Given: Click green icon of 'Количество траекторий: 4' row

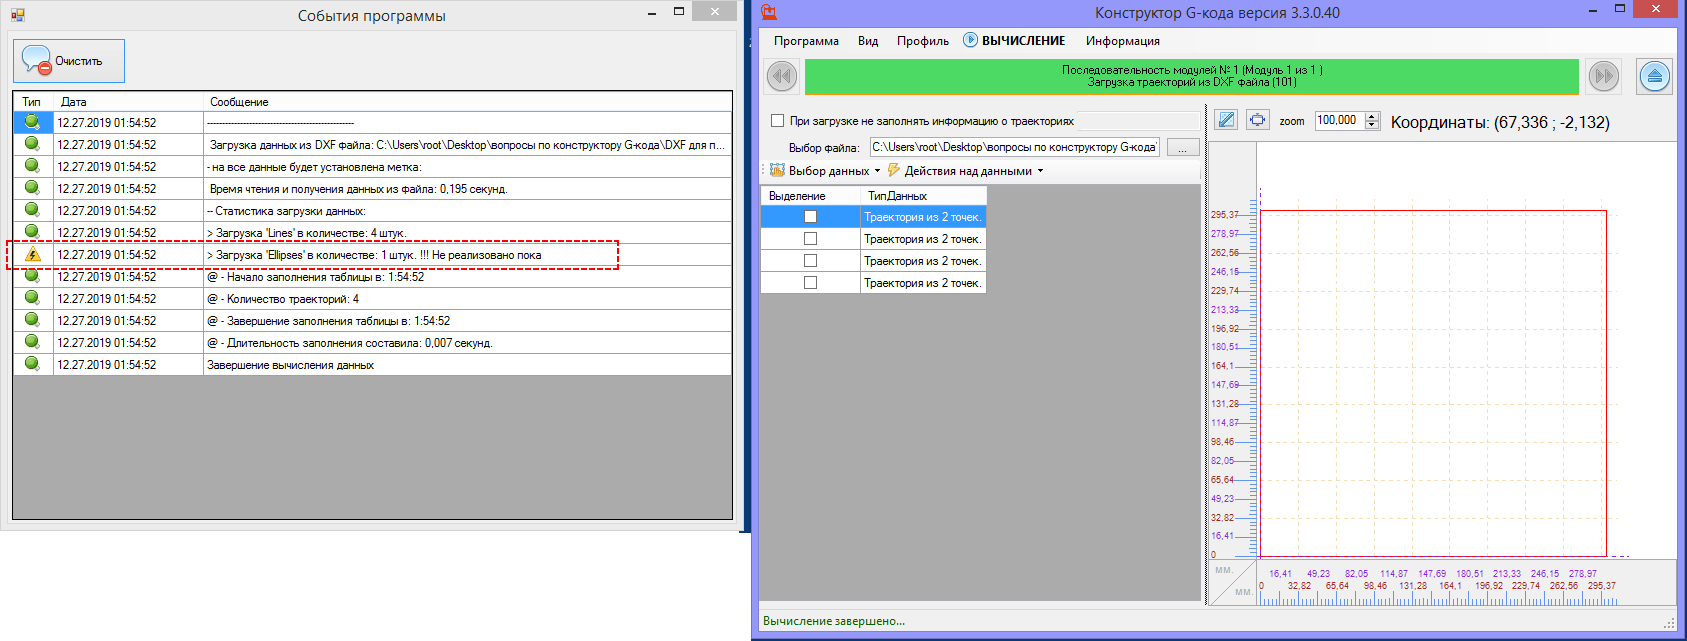Looking at the screenshot, I should click(x=33, y=298).
